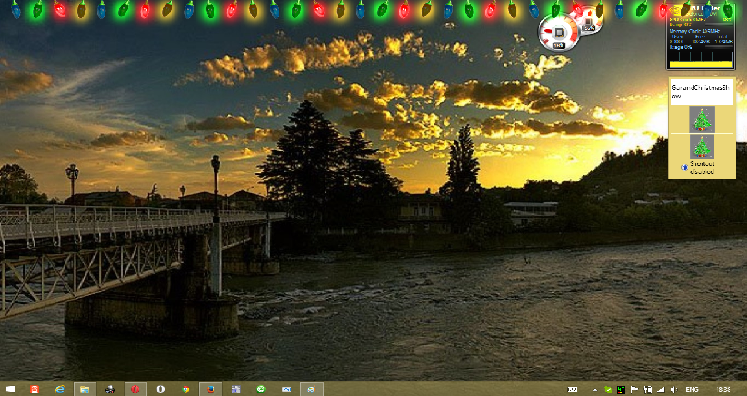Show hidden system tray icons
Screen dimensions: 747x396
[595, 389]
